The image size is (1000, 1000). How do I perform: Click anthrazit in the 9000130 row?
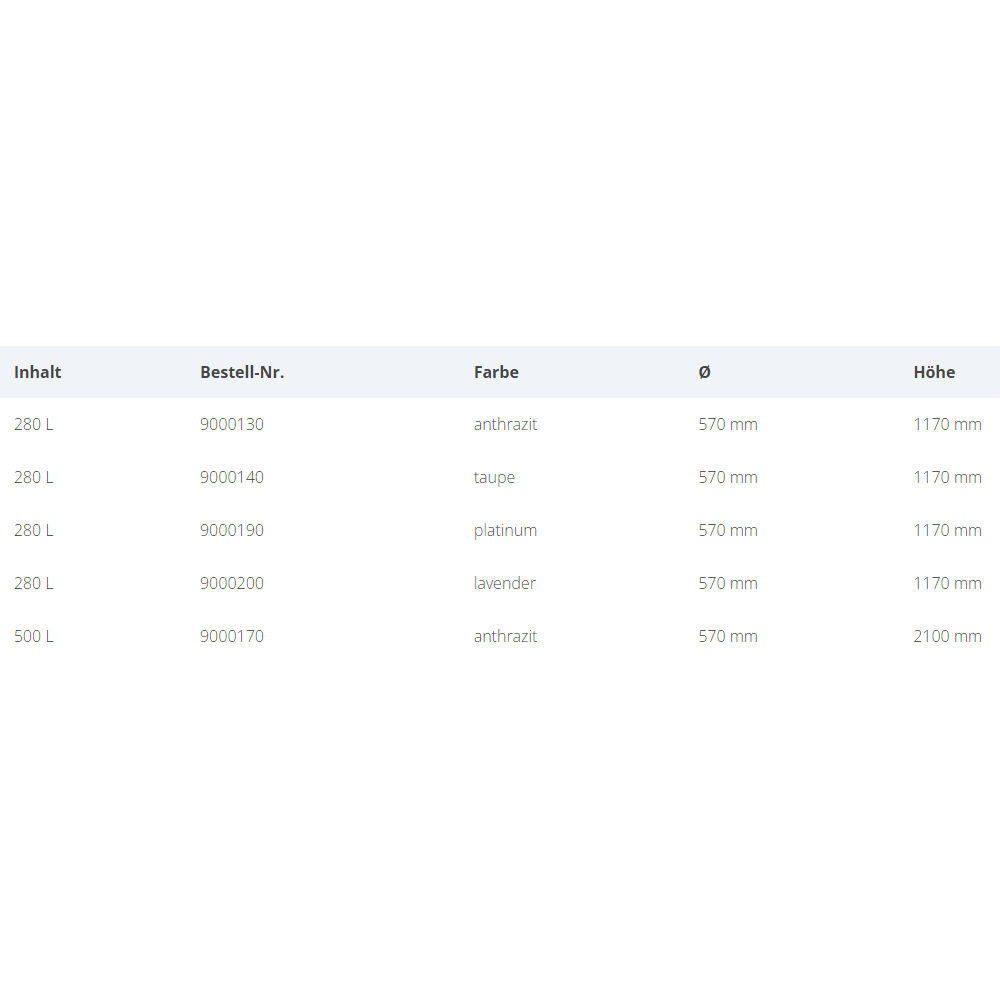tap(505, 424)
